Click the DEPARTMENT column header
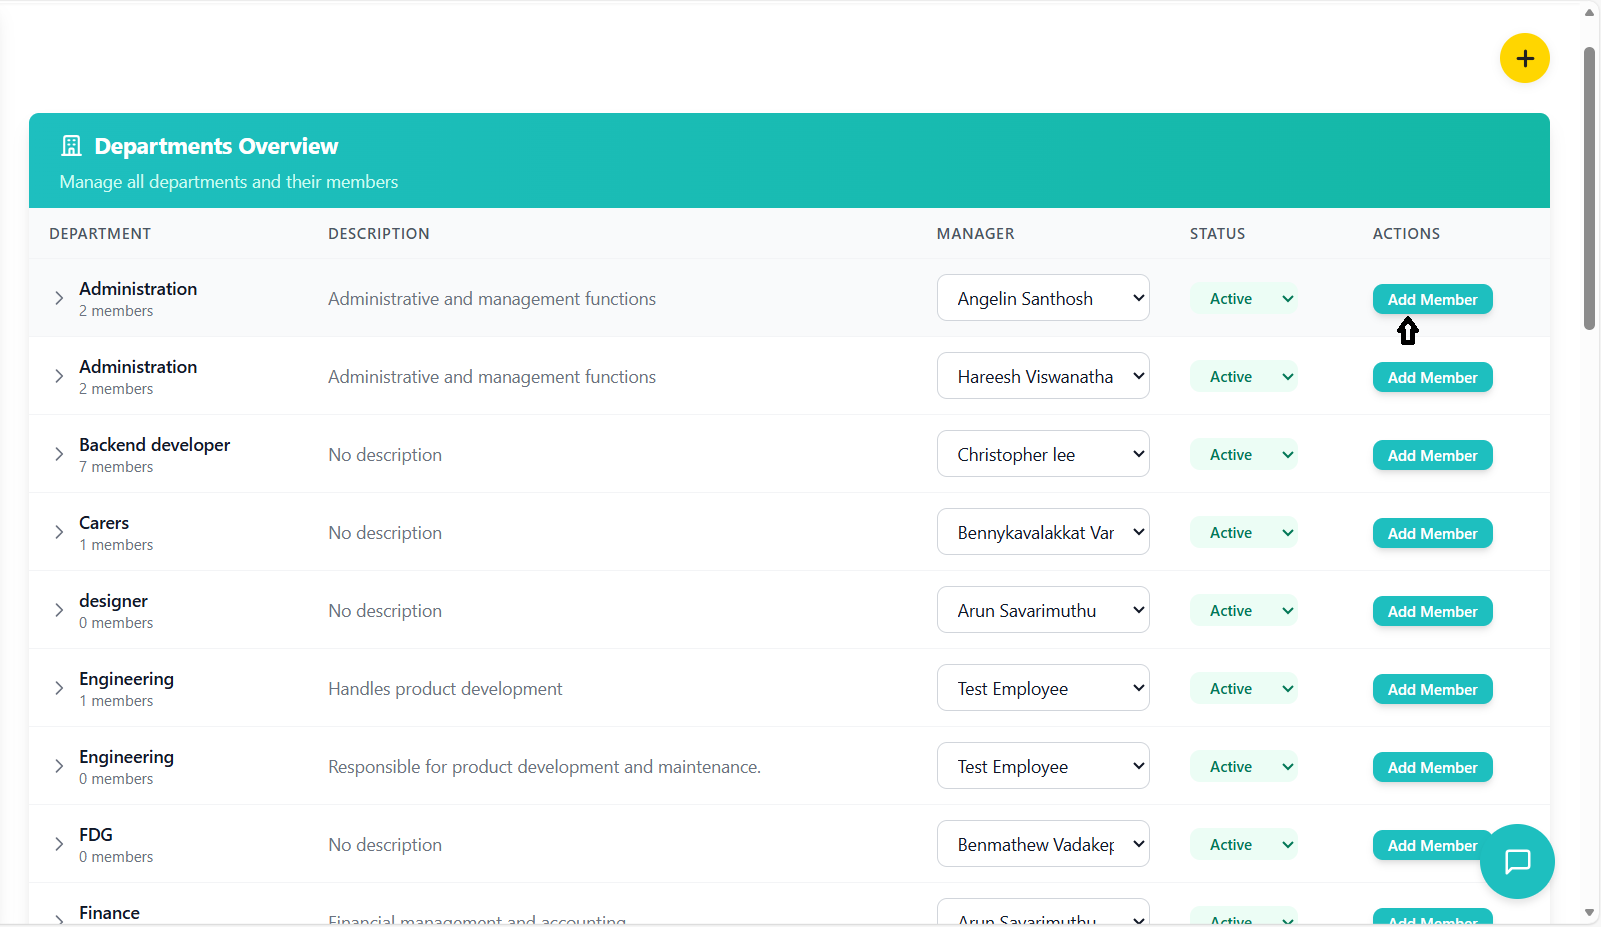Image resolution: width=1601 pixels, height=927 pixels. (100, 233)
